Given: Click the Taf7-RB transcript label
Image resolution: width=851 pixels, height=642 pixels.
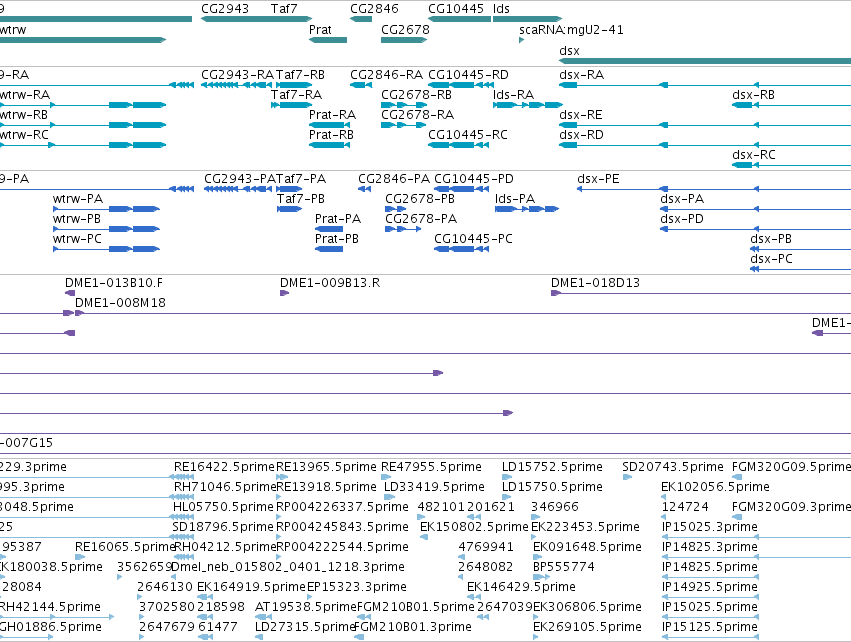Looking at the screenshot, I should click(300, 74).
